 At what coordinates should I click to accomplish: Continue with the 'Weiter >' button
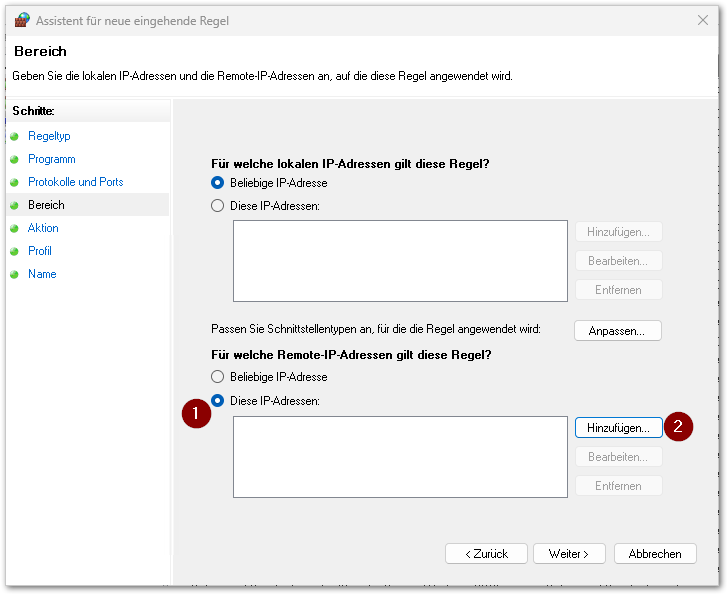coord(569,553)
